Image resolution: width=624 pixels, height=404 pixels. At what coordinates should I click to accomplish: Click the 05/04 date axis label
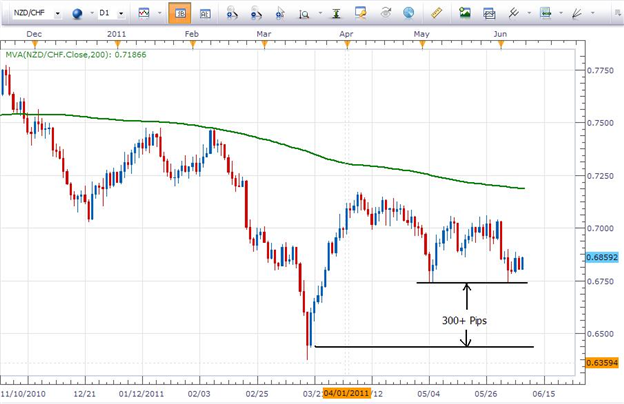(x=429, y=394)
